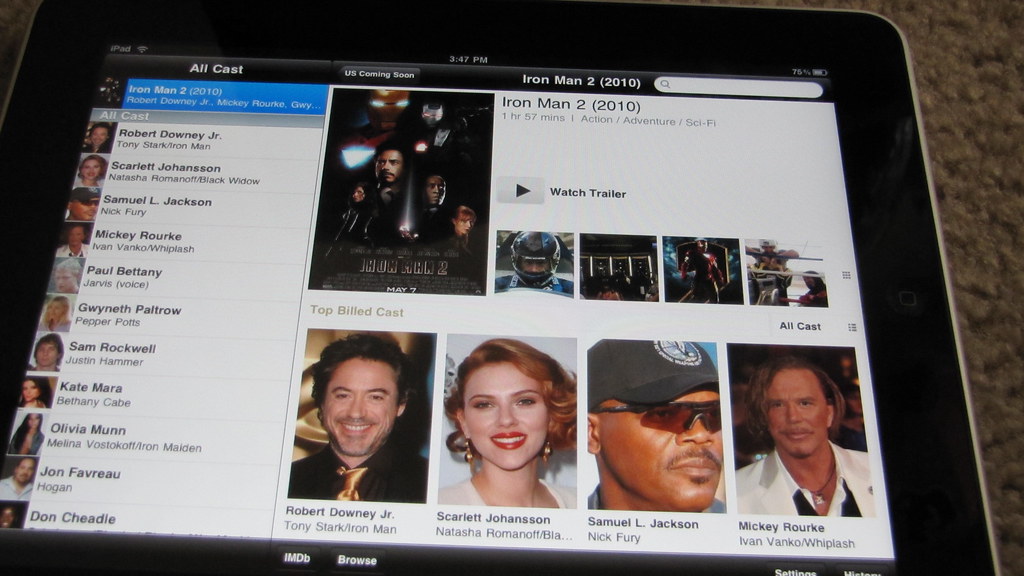Open the Iron Man 2 movie poster
1024x576 pixels.
pos(401,192)
